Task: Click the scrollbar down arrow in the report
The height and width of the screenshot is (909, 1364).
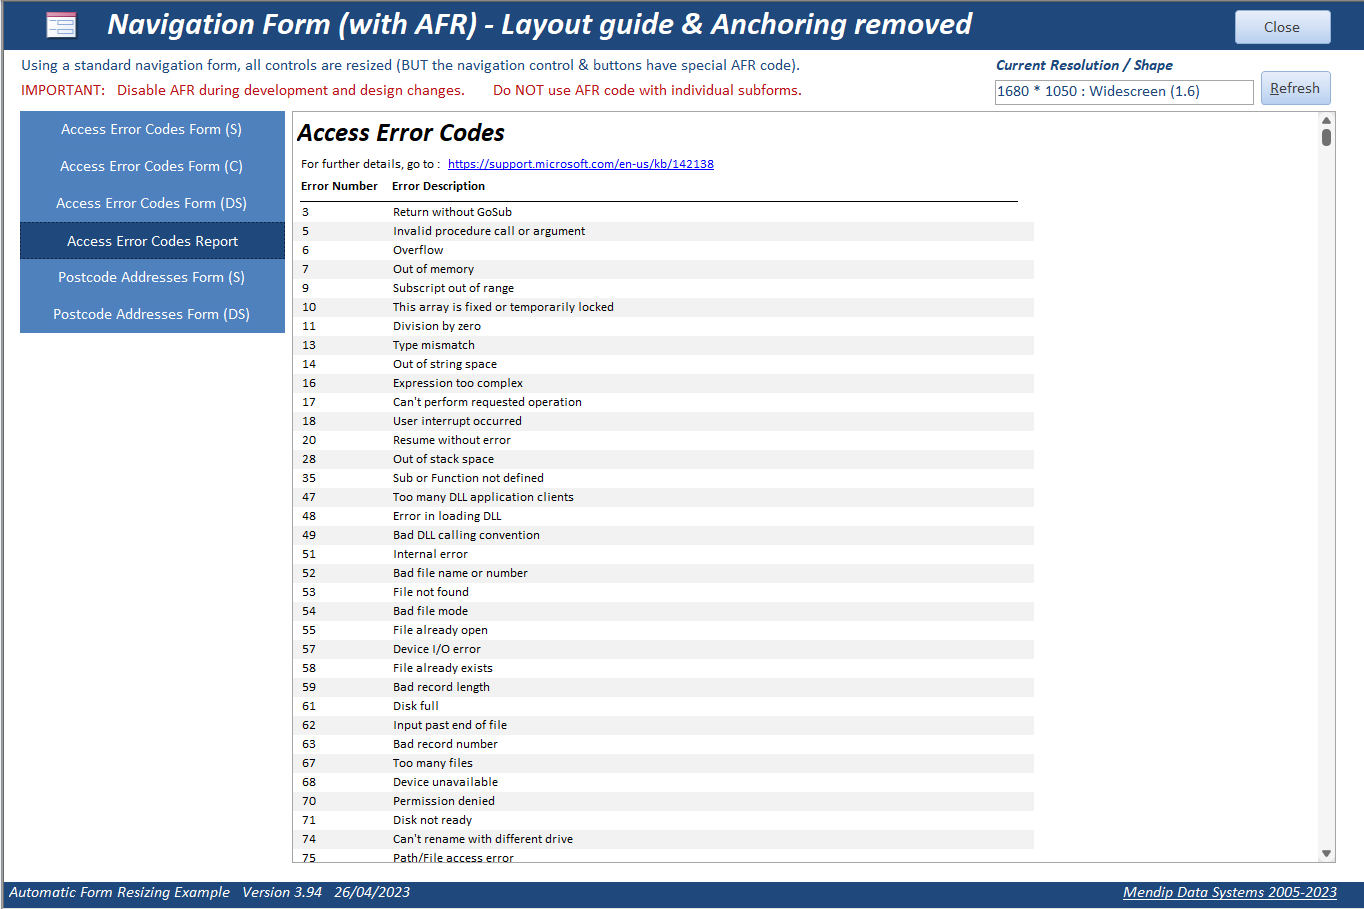Action: coord(1327,854)
